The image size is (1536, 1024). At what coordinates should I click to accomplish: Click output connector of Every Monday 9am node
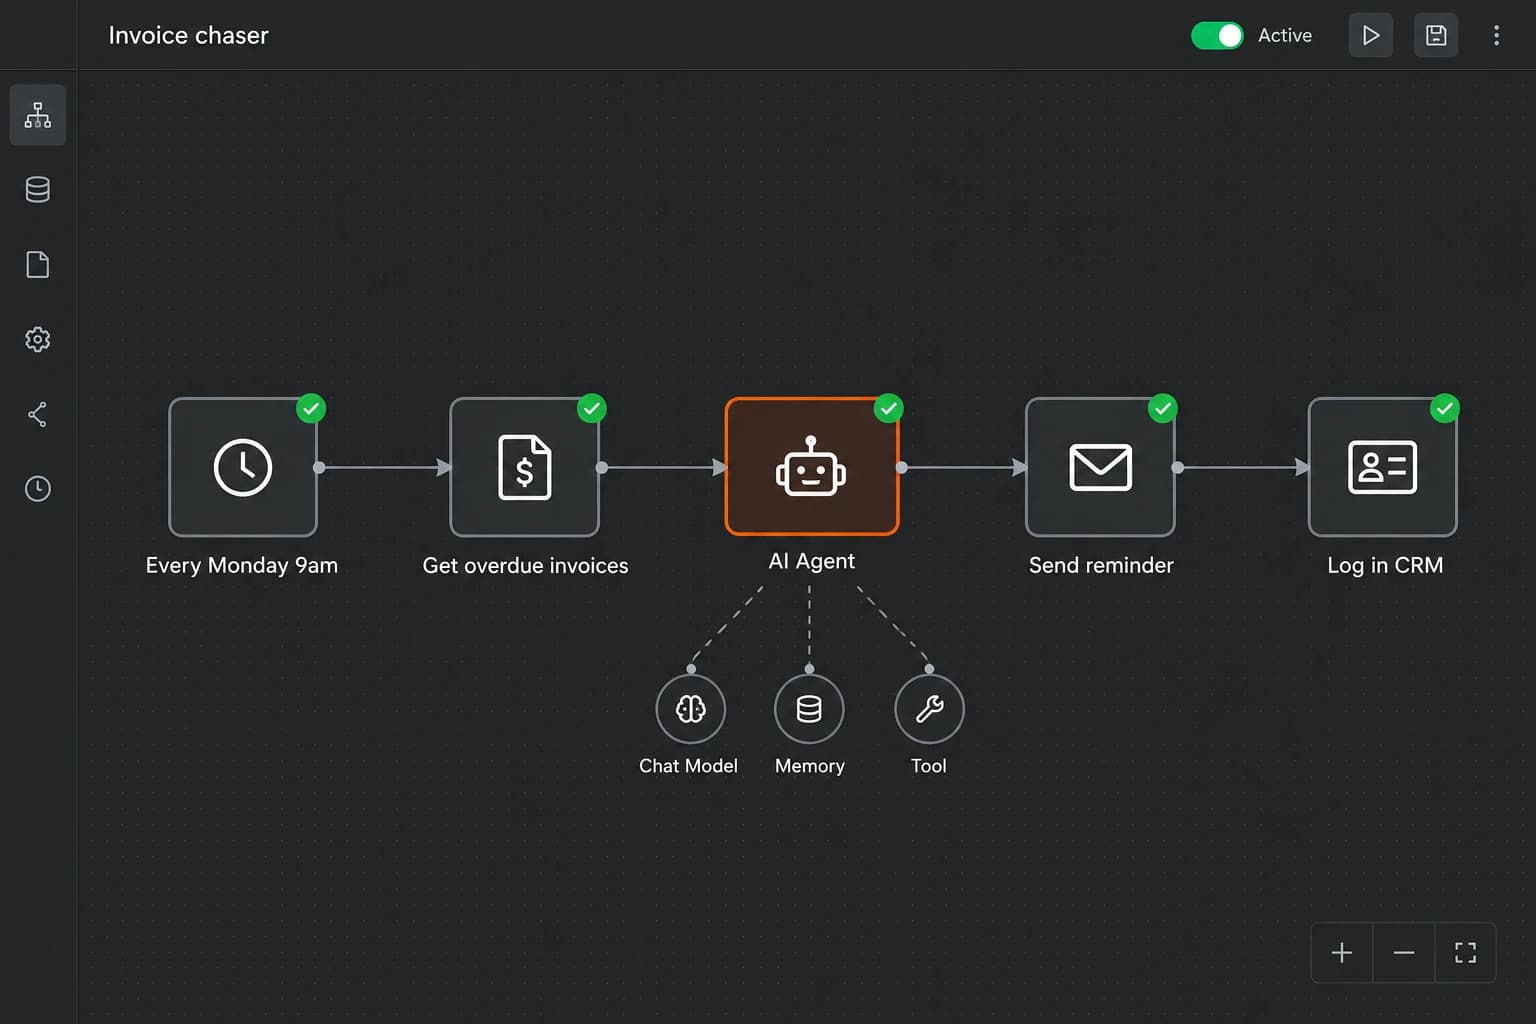(x=319, y=467)
